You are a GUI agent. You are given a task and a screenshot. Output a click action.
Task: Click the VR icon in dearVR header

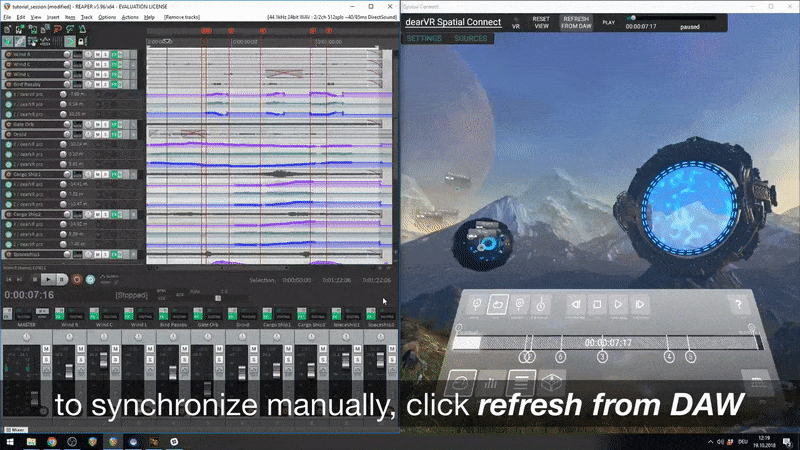point(516,23)
